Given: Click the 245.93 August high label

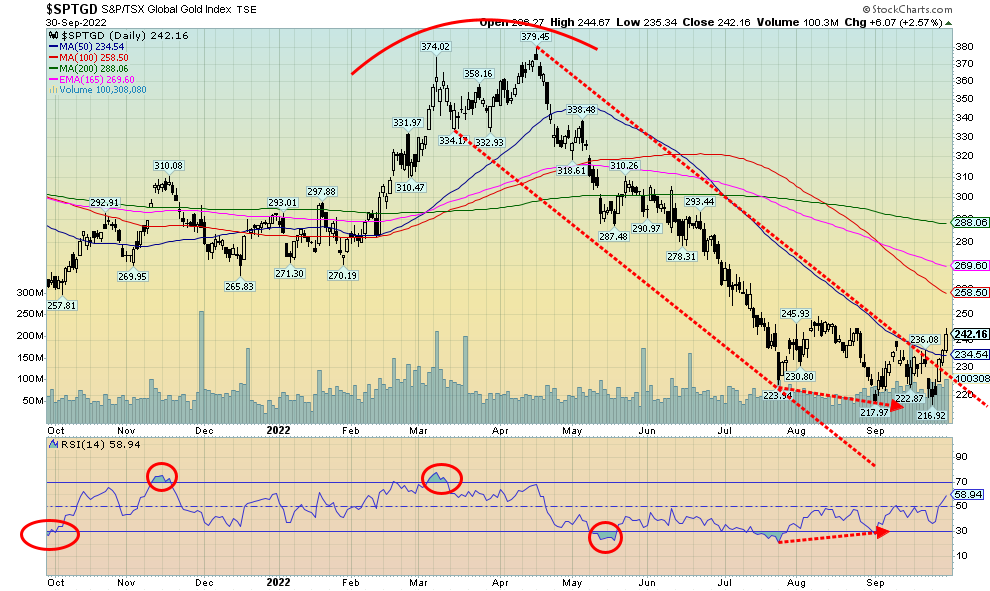Looking at the screenshot, I should click(794, 314).
